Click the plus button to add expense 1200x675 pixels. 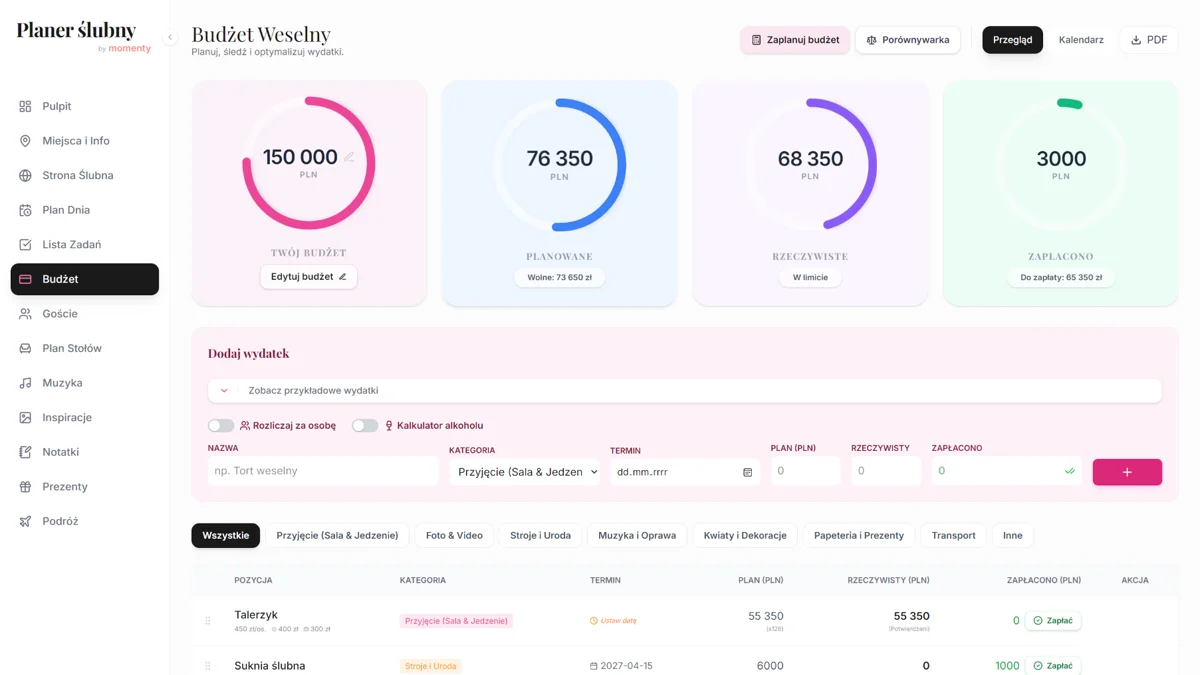tap(1126, 472)
